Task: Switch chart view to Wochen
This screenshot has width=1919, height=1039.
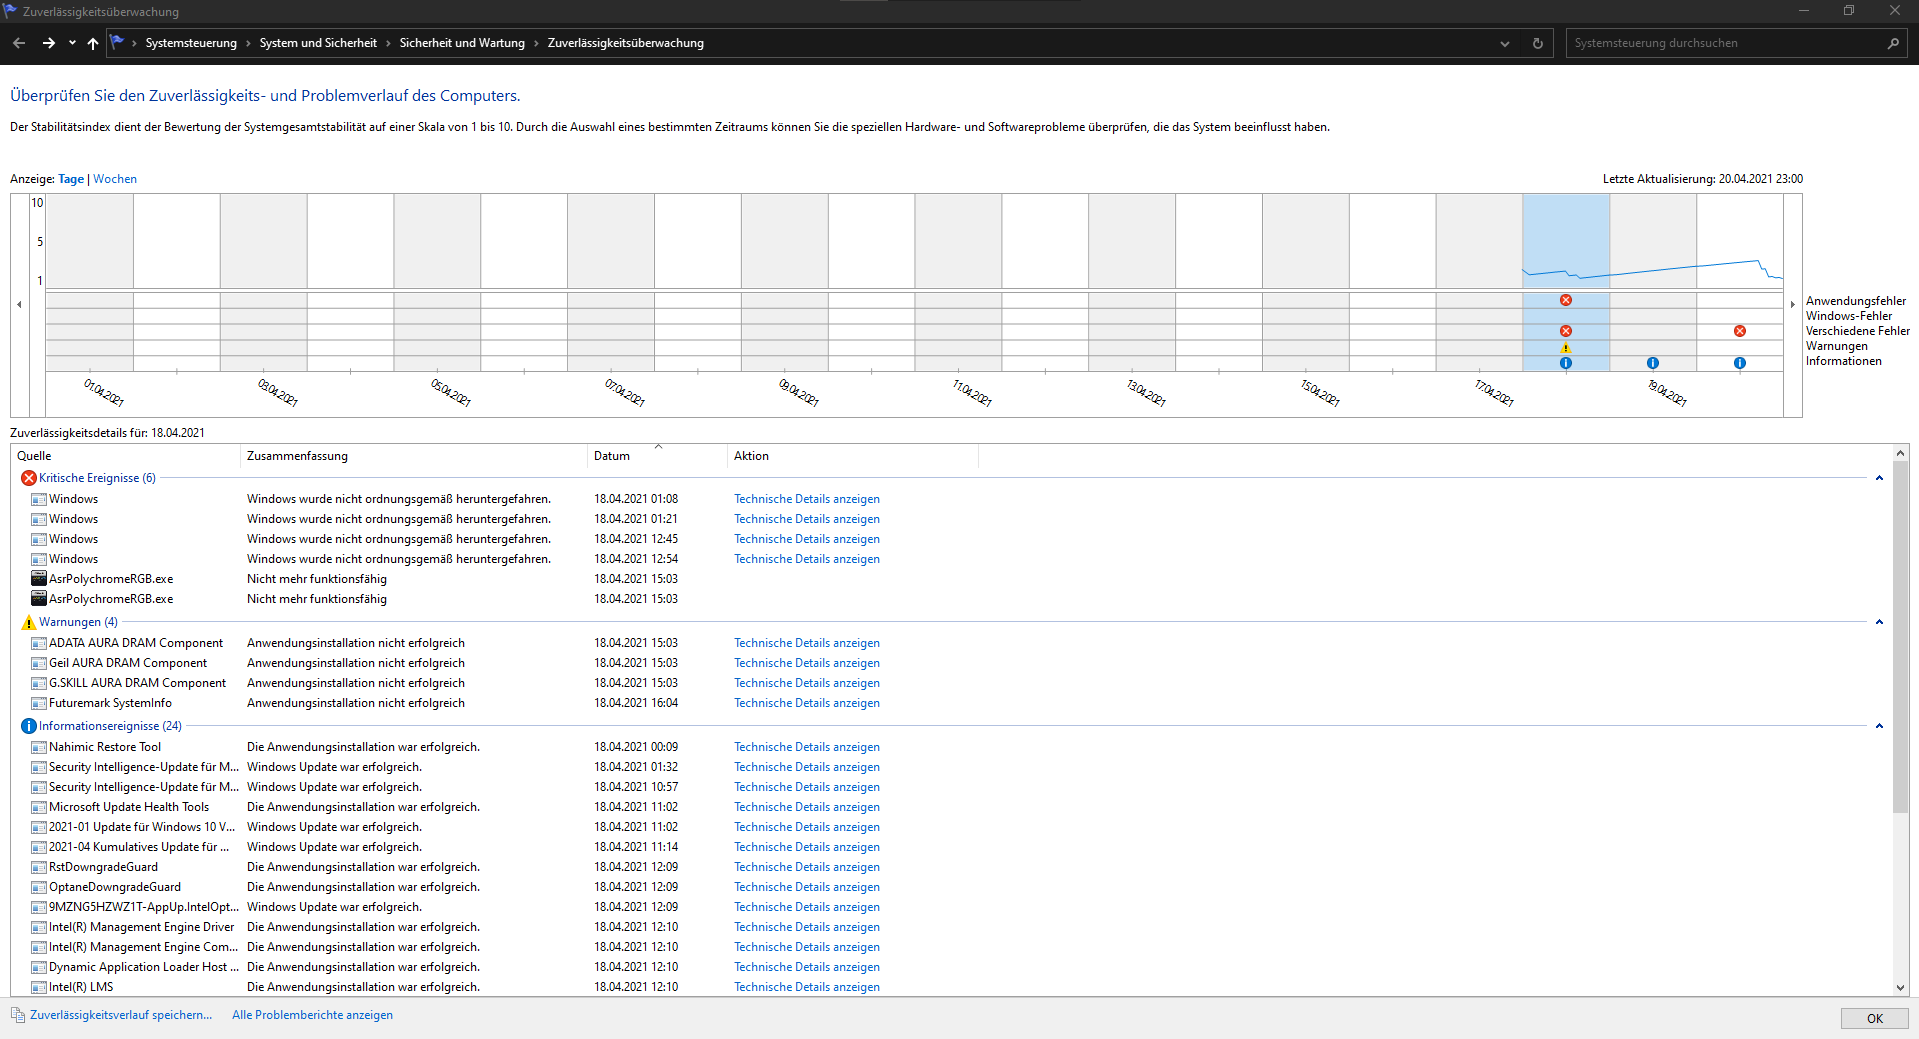Action: (x=115, y=179)
